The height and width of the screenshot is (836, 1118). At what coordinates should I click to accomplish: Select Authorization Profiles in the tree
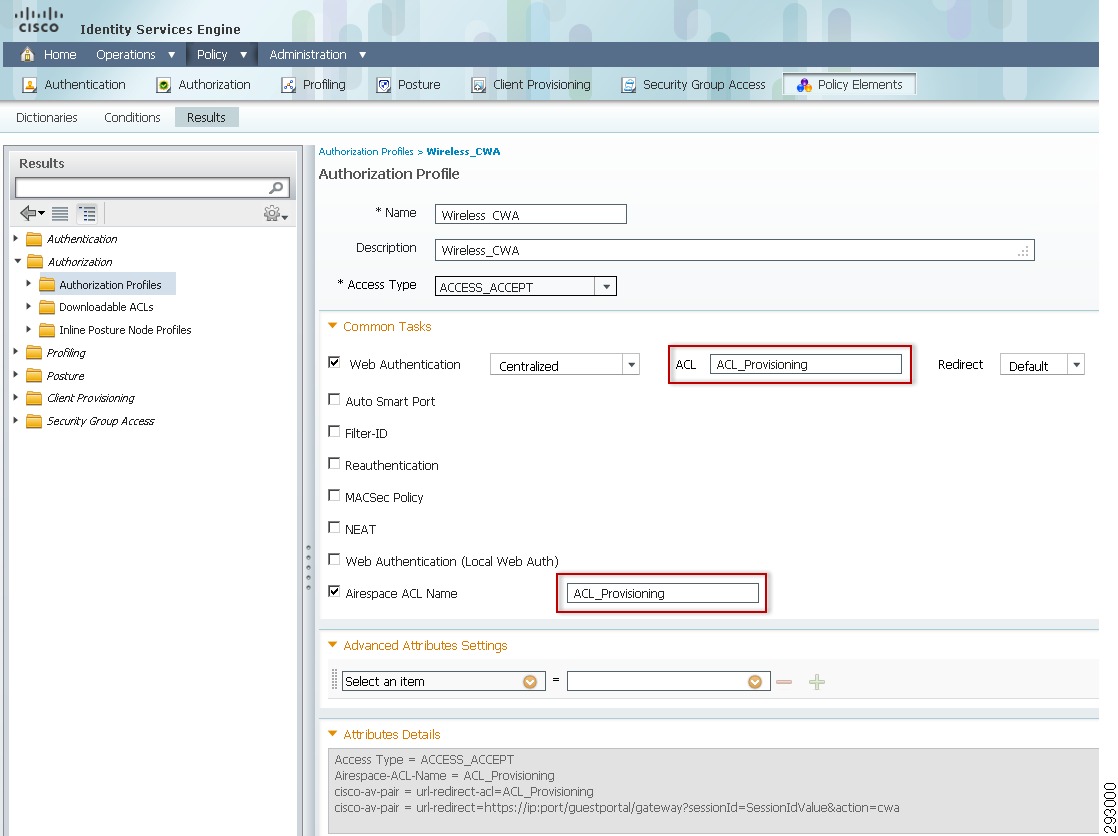pos(110,285)
